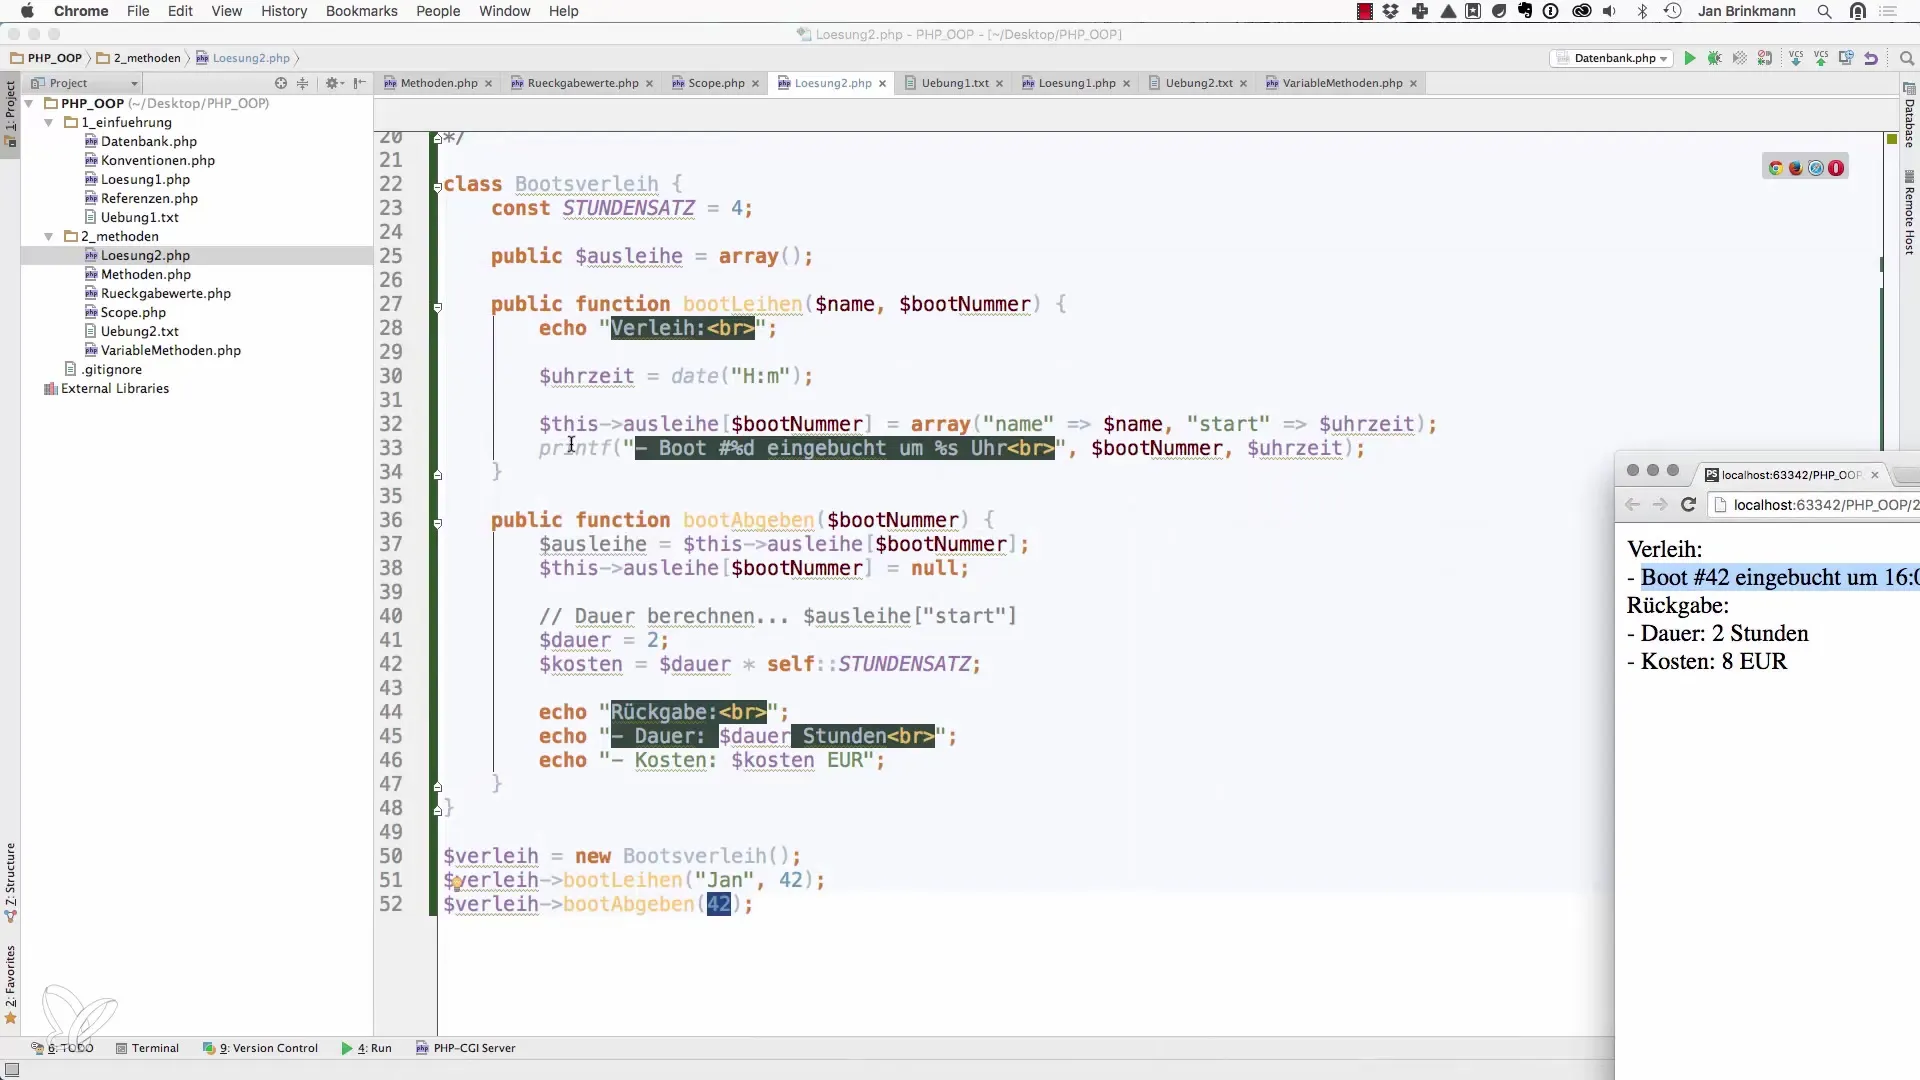Collapse the 2_methoden folder
Image resolution: width=1920 pixels, height=1080 pixels.
[x=48, y=236]
